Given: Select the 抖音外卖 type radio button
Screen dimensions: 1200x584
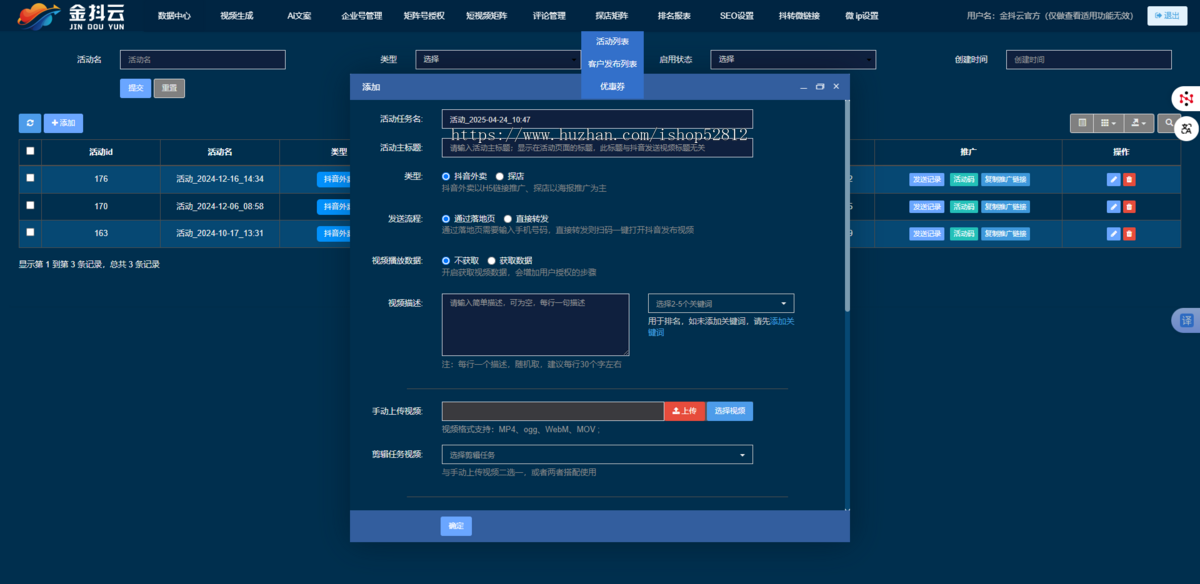Looking at the screenshot, I should (x=446, y=176).
